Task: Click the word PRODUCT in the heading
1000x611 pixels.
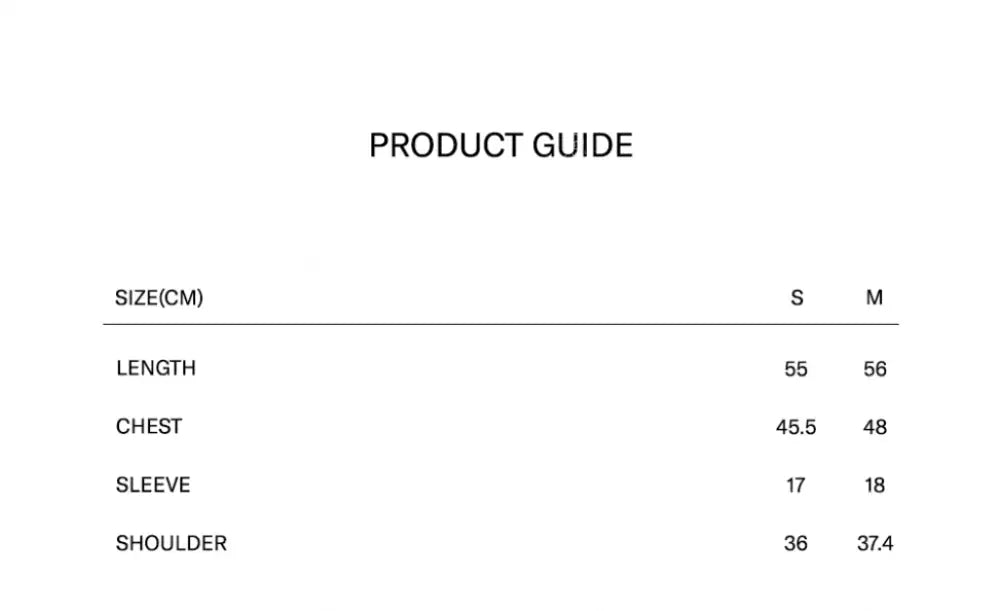Action: [x=446, y=146]
